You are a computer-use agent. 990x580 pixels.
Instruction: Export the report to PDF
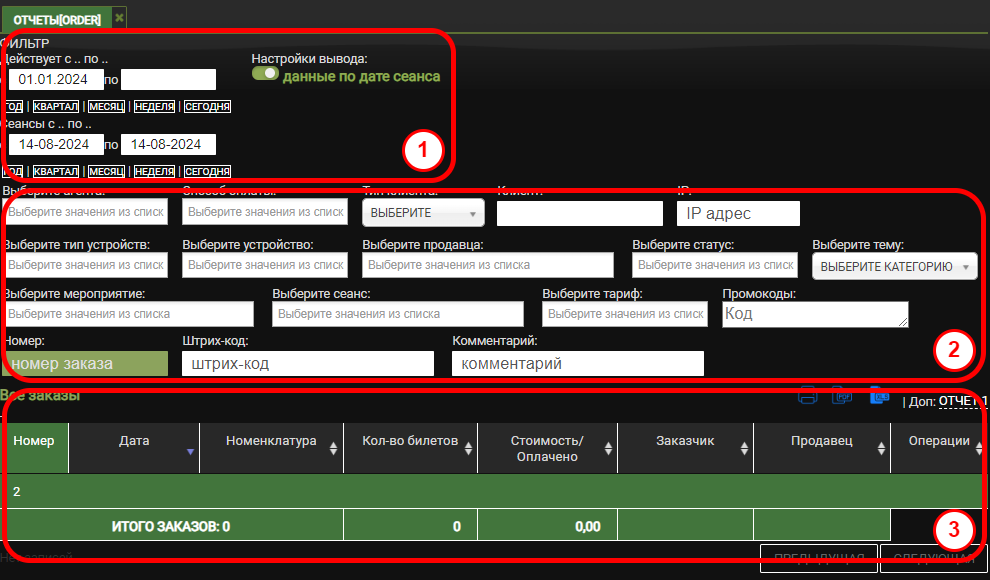tap(843, 396)
